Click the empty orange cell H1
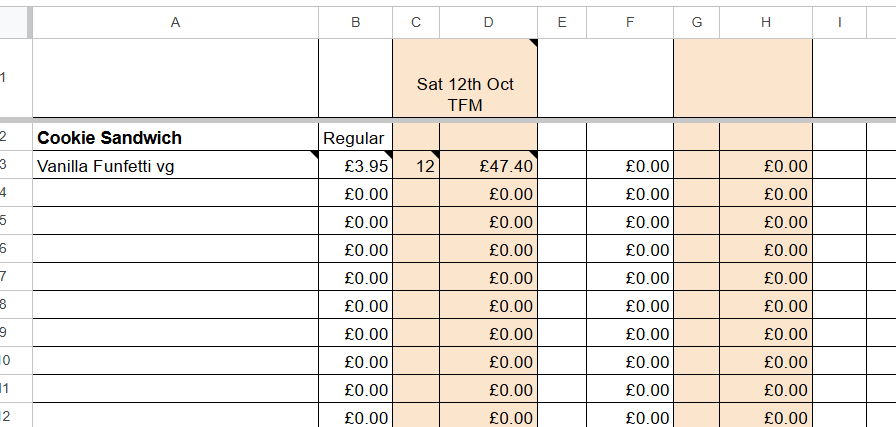This screenshot has width=896, height=427. [x=743, y=78]
